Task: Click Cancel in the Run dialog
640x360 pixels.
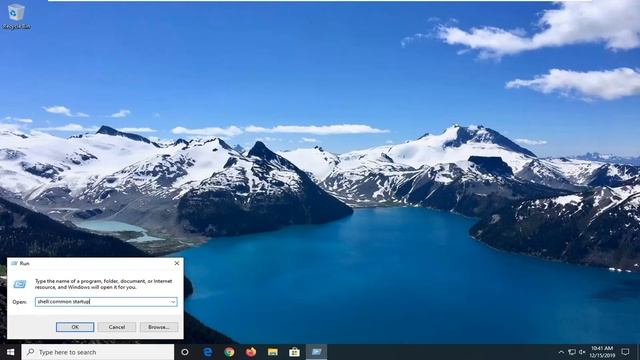Action: click(117, 327)
